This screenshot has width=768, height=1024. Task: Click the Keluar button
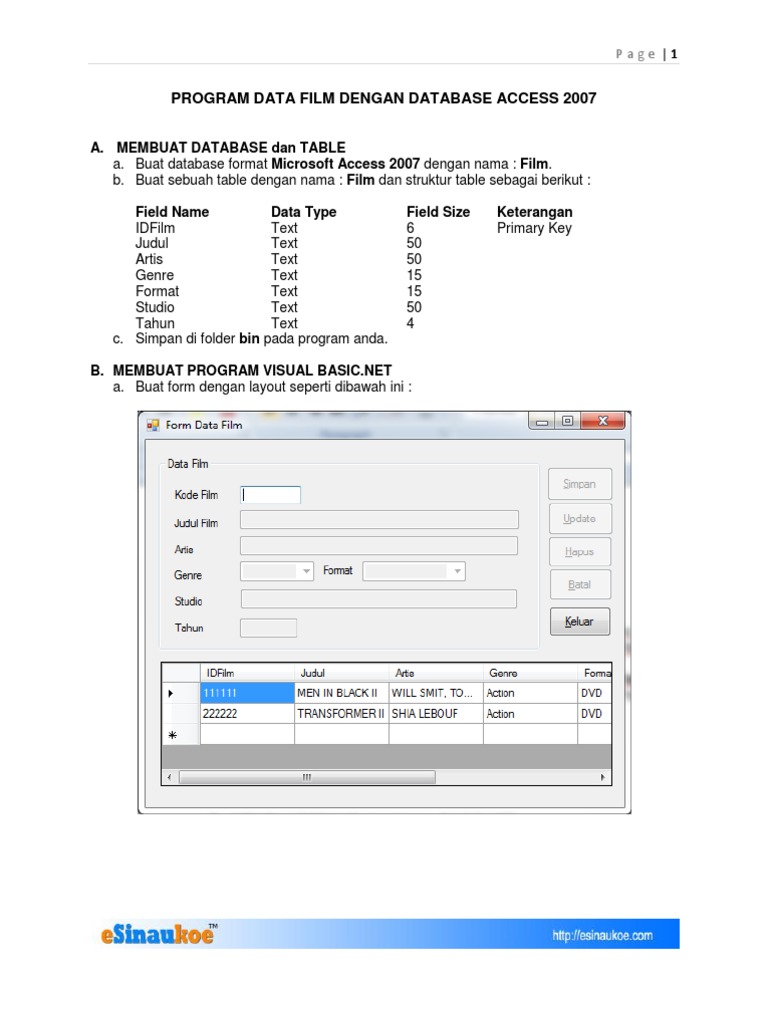click(580, 621)
